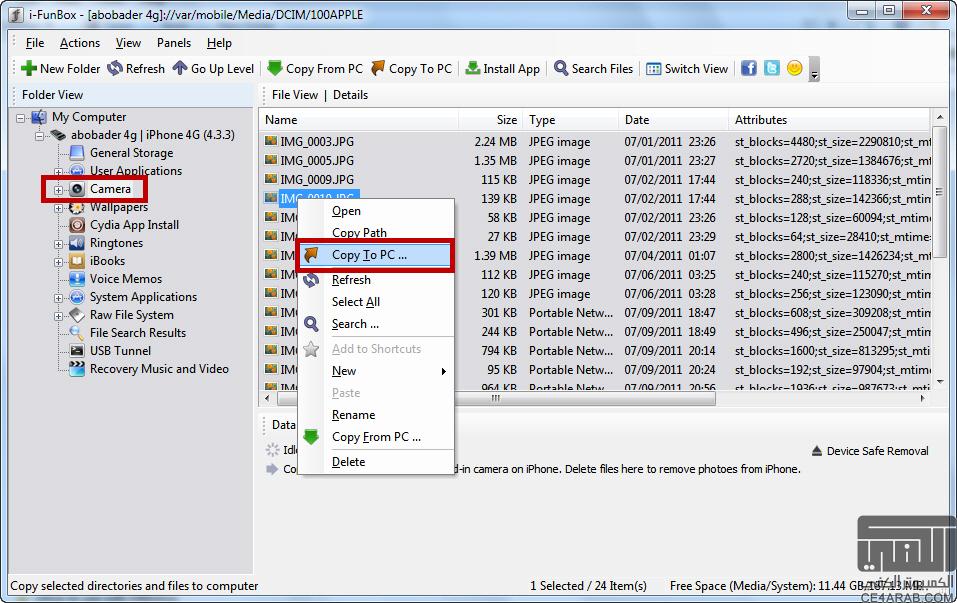Sort files by the Type column header
This screenshot has height=603, width=957.
click(x=570, y=120)
